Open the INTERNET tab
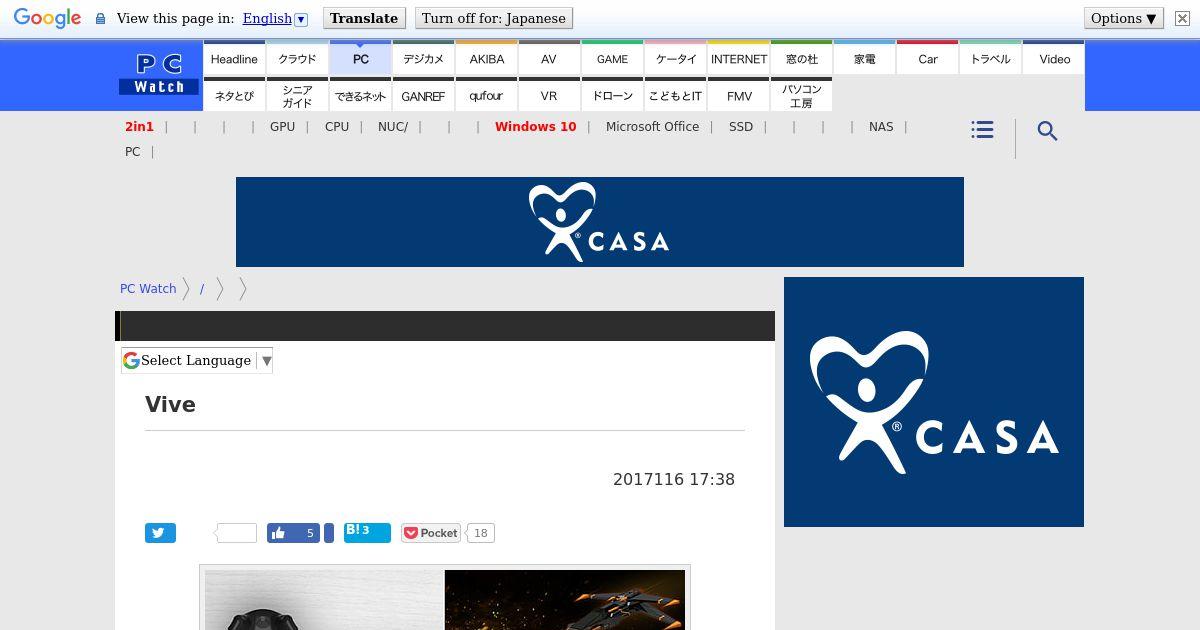The height and width of the screenshot is (630, 1200). click(x=739, y=59)
